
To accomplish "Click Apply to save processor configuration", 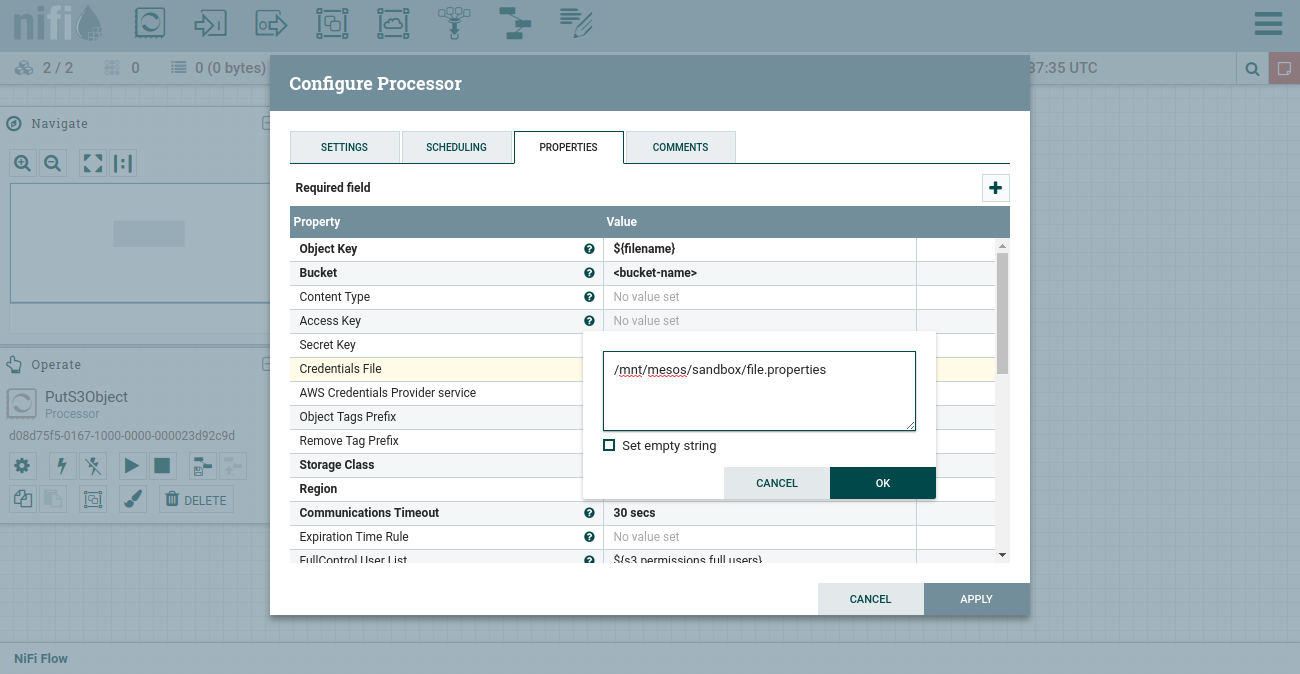I will pyautogui.click(x=977, y=599).
